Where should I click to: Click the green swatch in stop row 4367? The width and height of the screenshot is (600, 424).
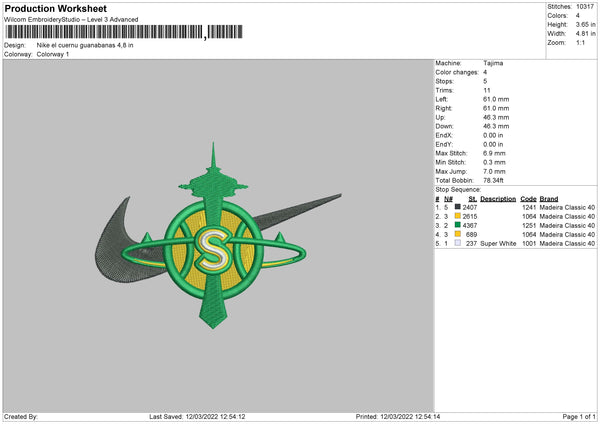(x=457, y=225)
